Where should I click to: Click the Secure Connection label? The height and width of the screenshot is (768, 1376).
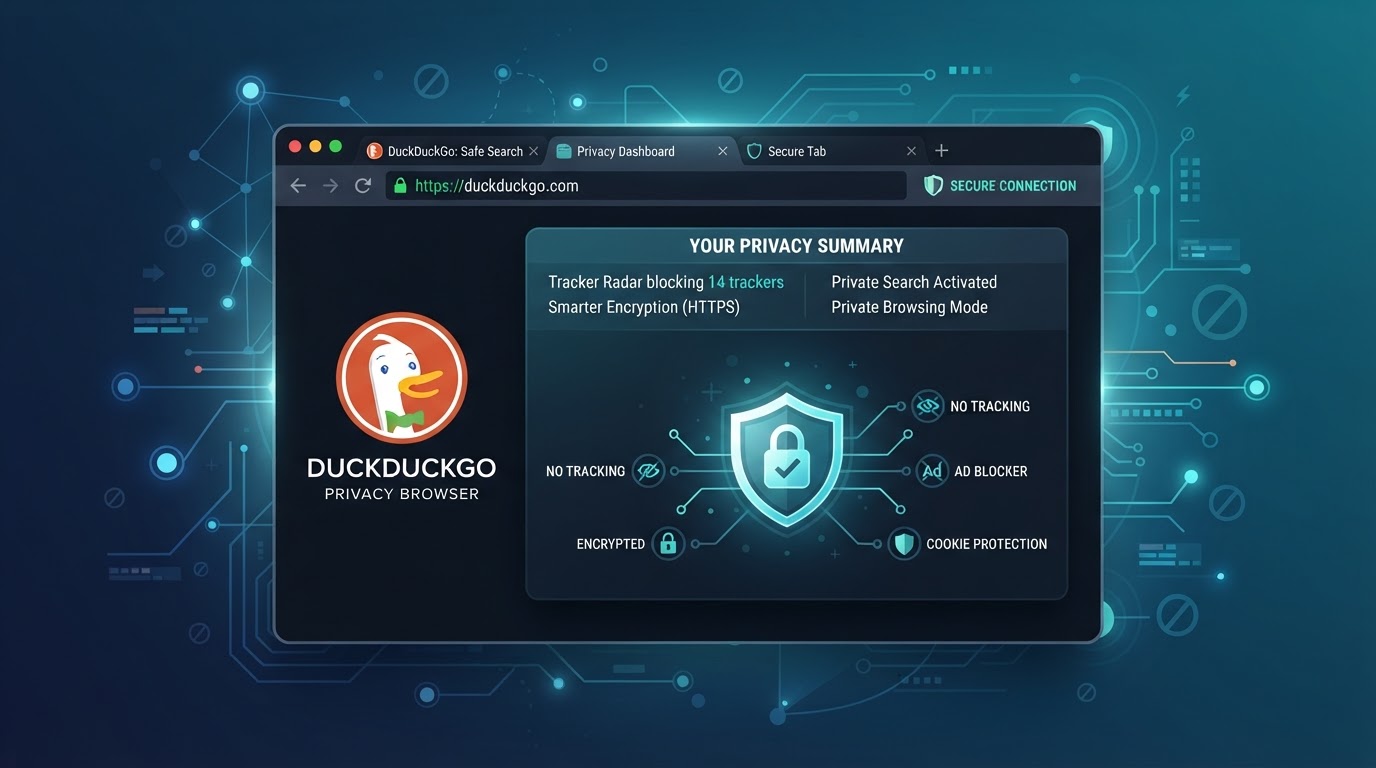[x=1013, y=186]
